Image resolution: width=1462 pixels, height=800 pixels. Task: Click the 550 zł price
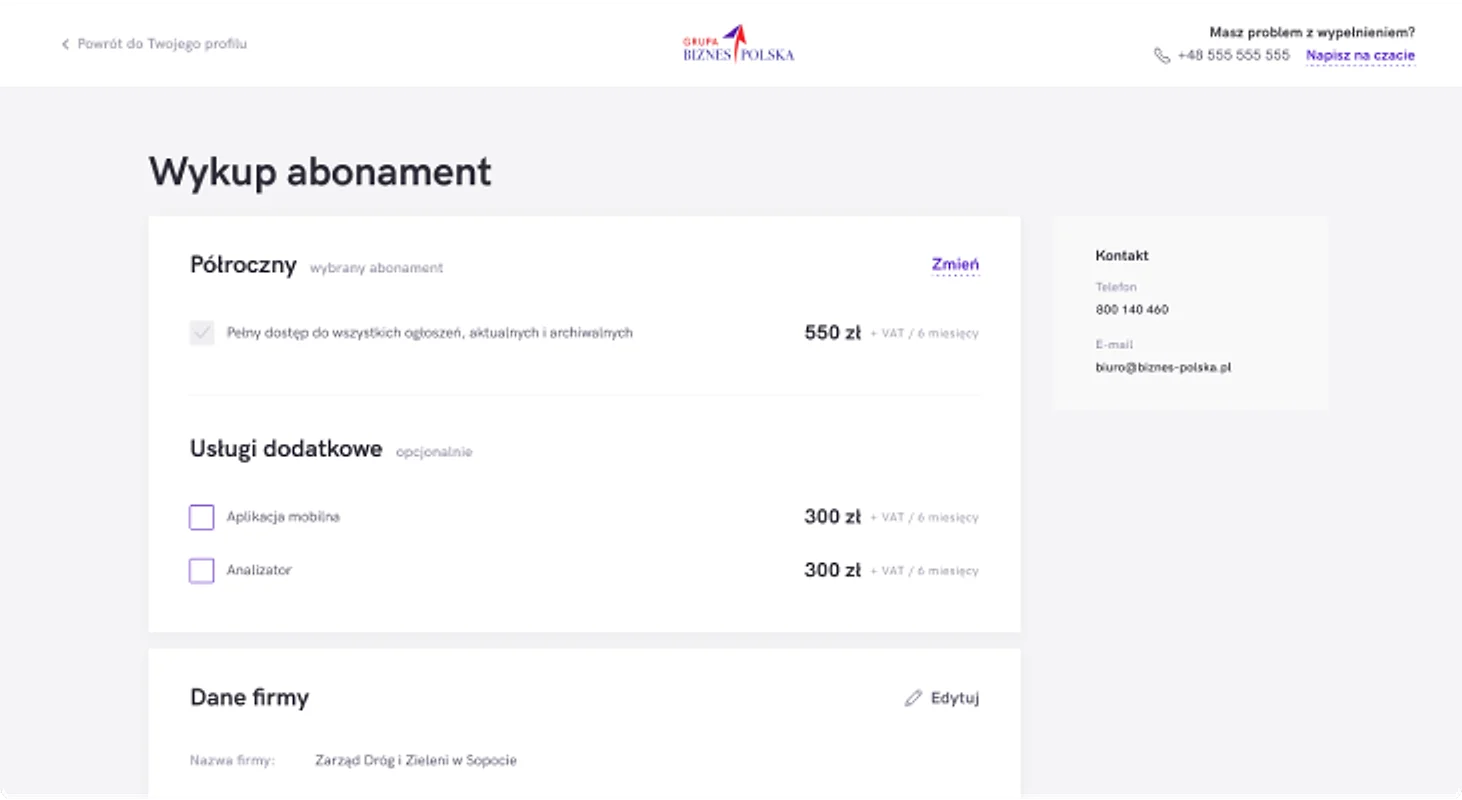[832, 333]
